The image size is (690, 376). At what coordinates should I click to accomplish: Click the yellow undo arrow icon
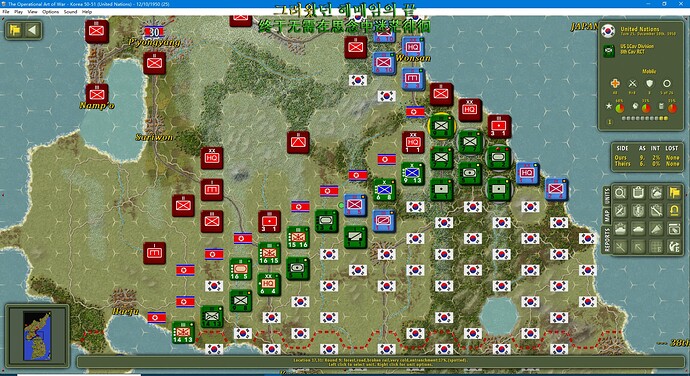point(675,210)
